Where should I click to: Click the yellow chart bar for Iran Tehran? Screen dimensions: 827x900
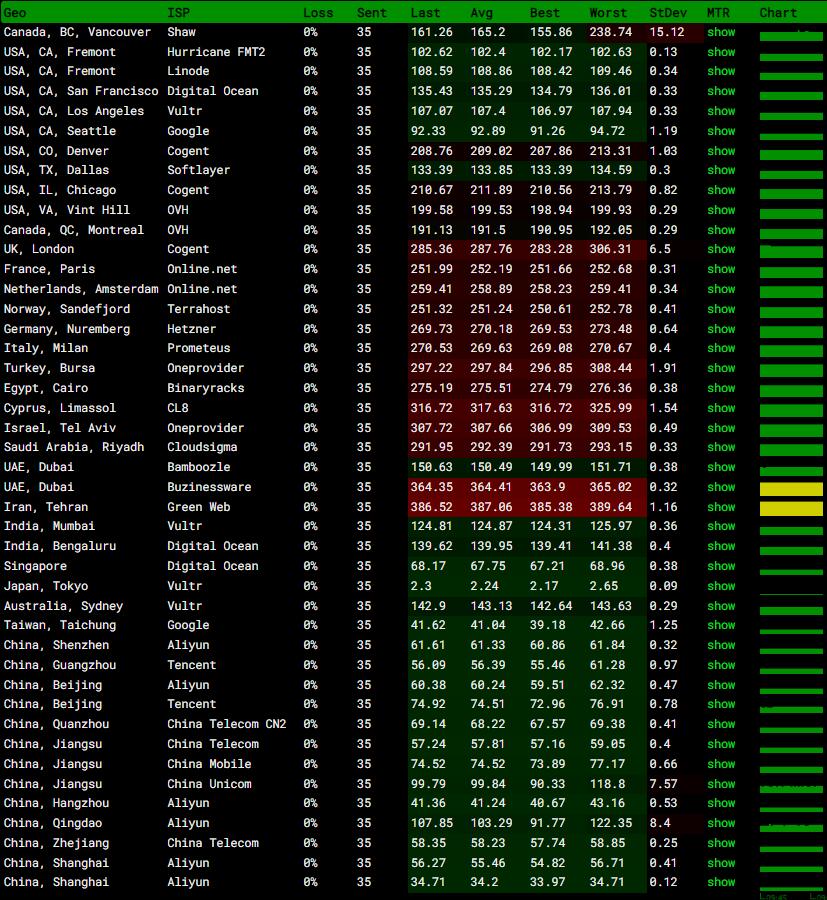pyautogui.click(x=791, y=509)
